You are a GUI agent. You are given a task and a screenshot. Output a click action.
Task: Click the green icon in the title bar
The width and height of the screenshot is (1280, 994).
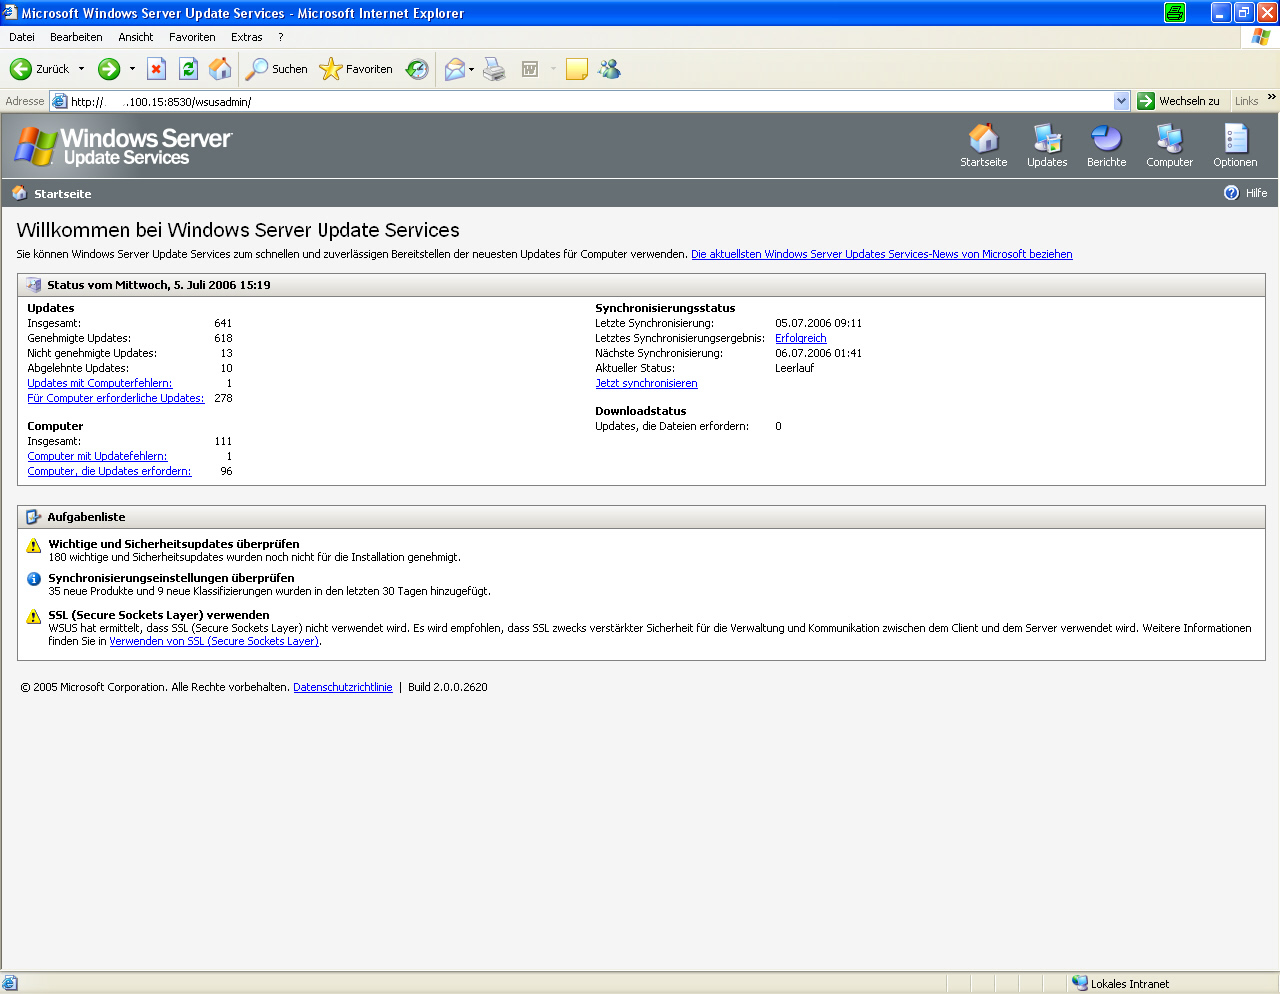[1175, 13]
